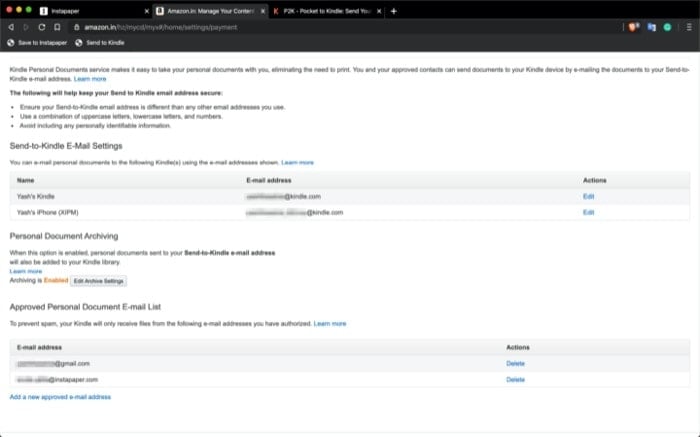700x437 pixels.
Task: Reload the Amazon page
Action: point(42,27)
